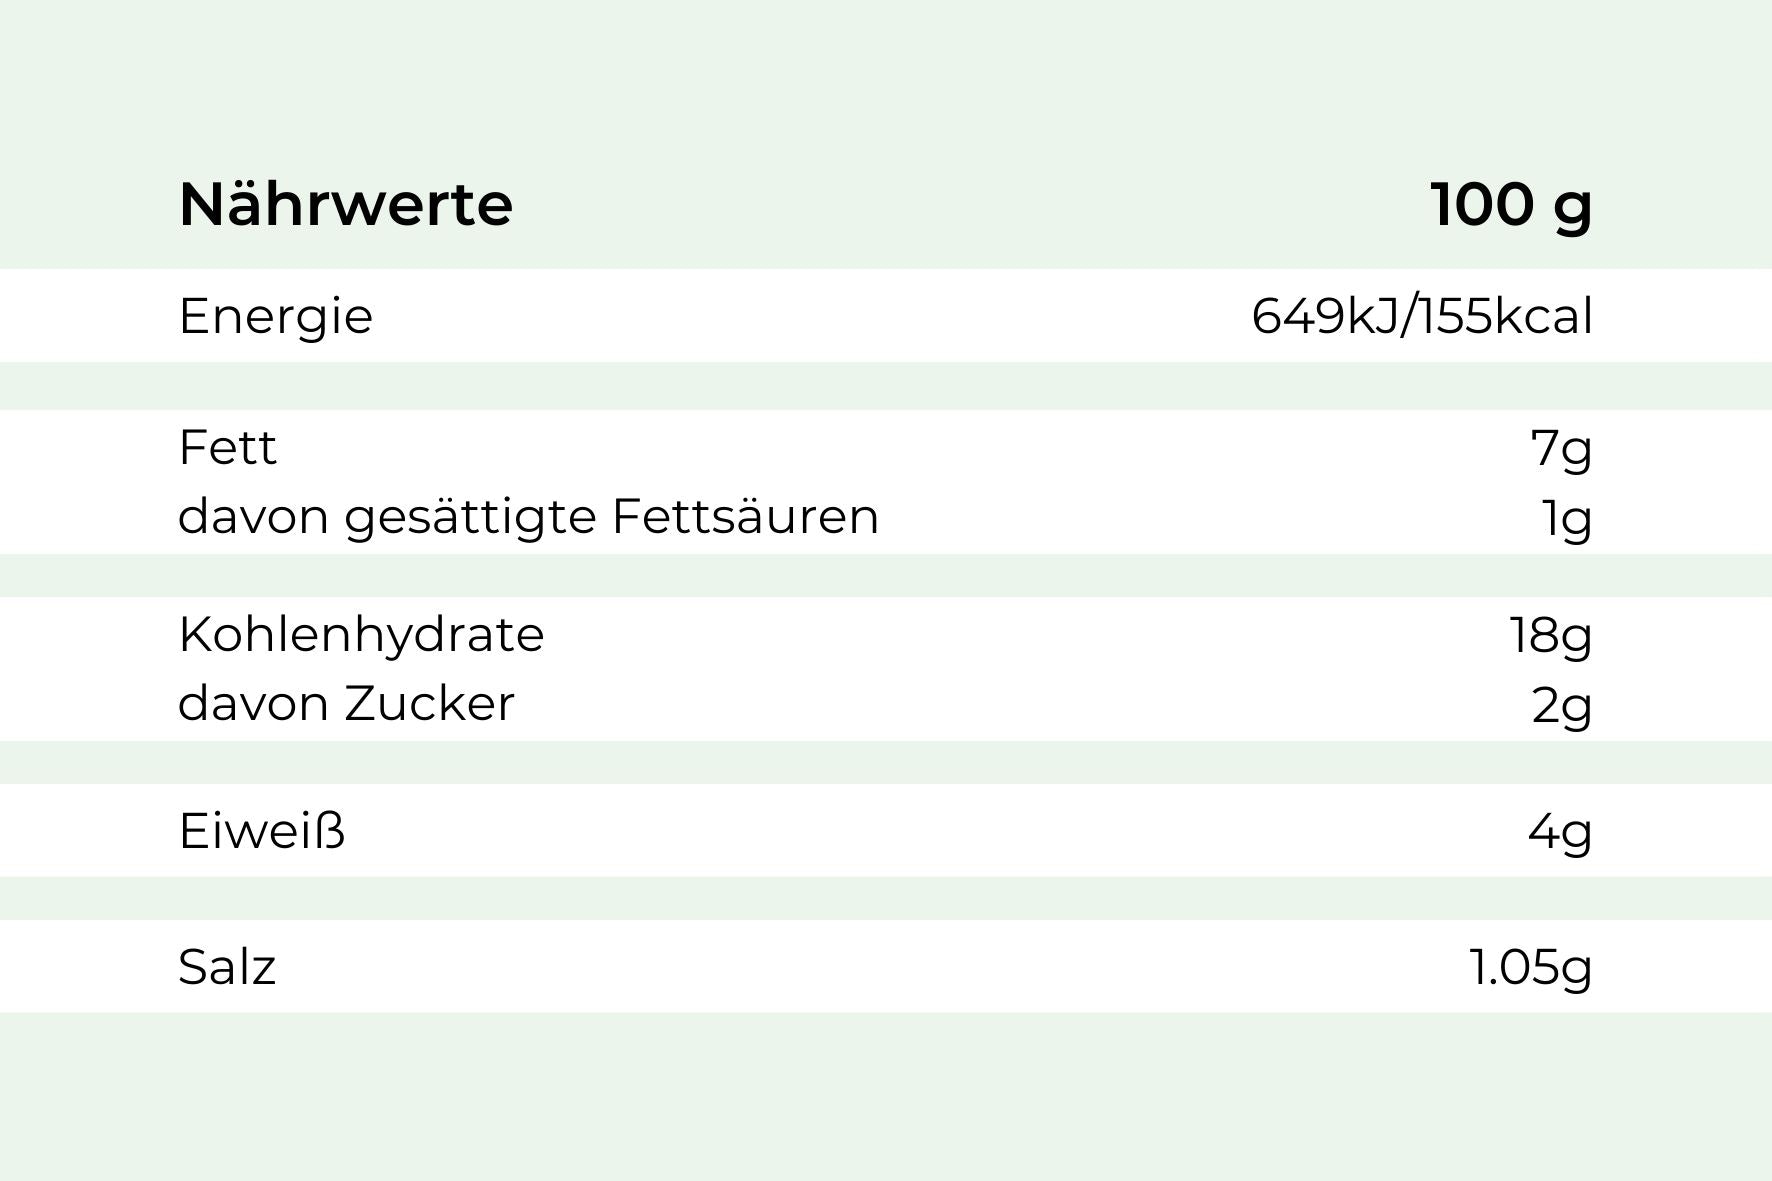The height and width of the screenshot is (1181, 1772).
Task: Select the Energie row label
Action: pyautogui.click(x=275, y=316)
